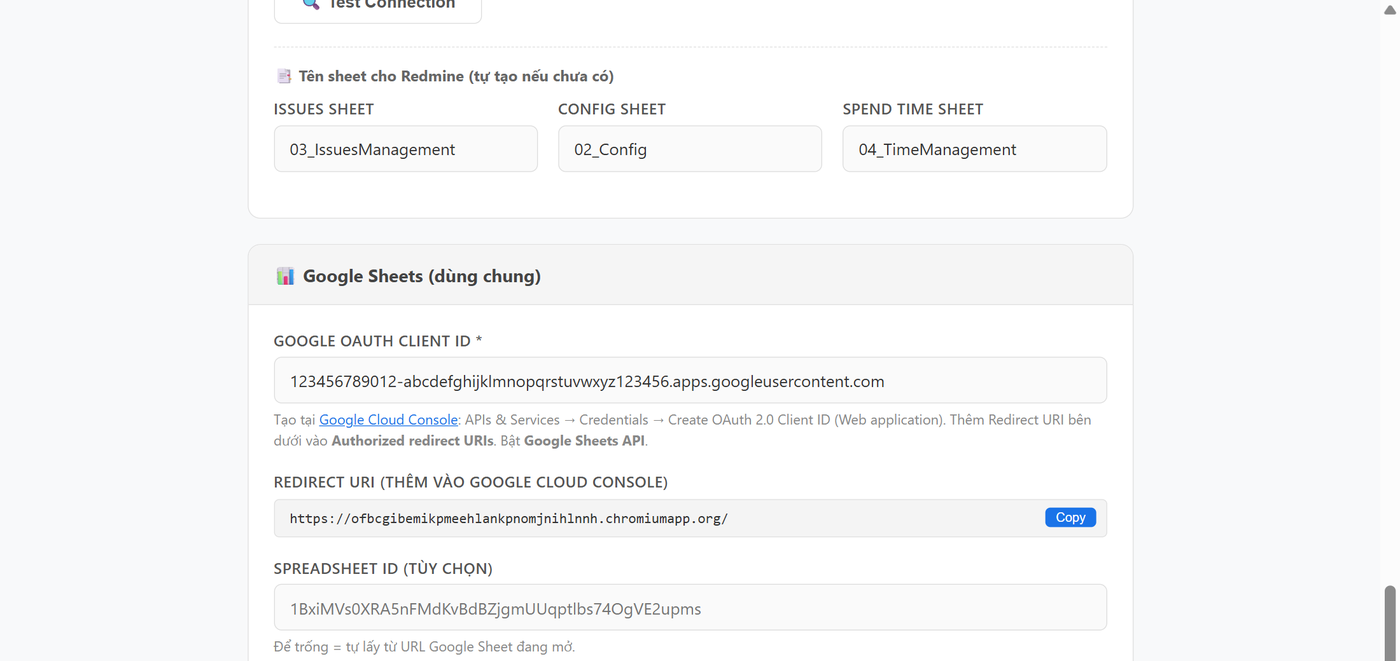Click the vertical scrollbar thumb
This screenshot has height=661, width=1400.
[1390, 622]
